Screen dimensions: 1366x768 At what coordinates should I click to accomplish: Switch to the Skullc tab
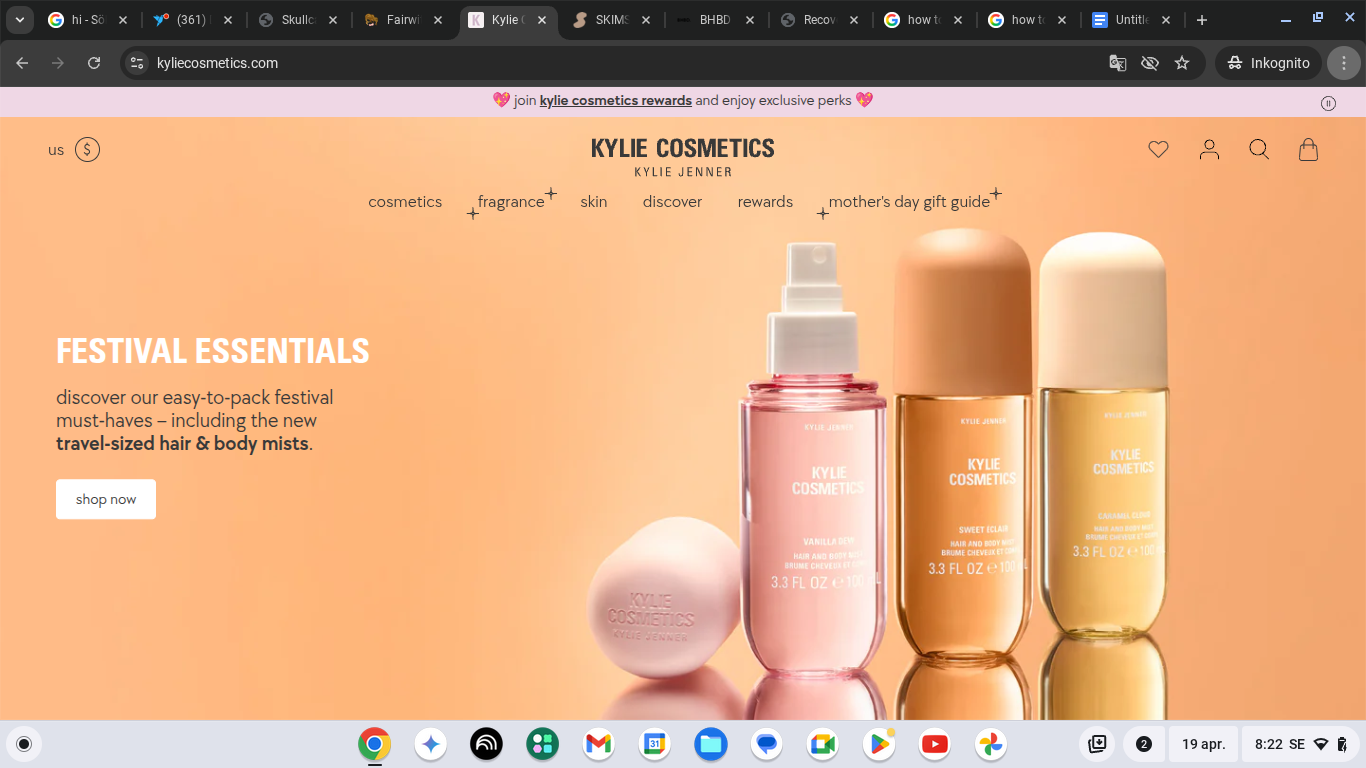(298, 20)
